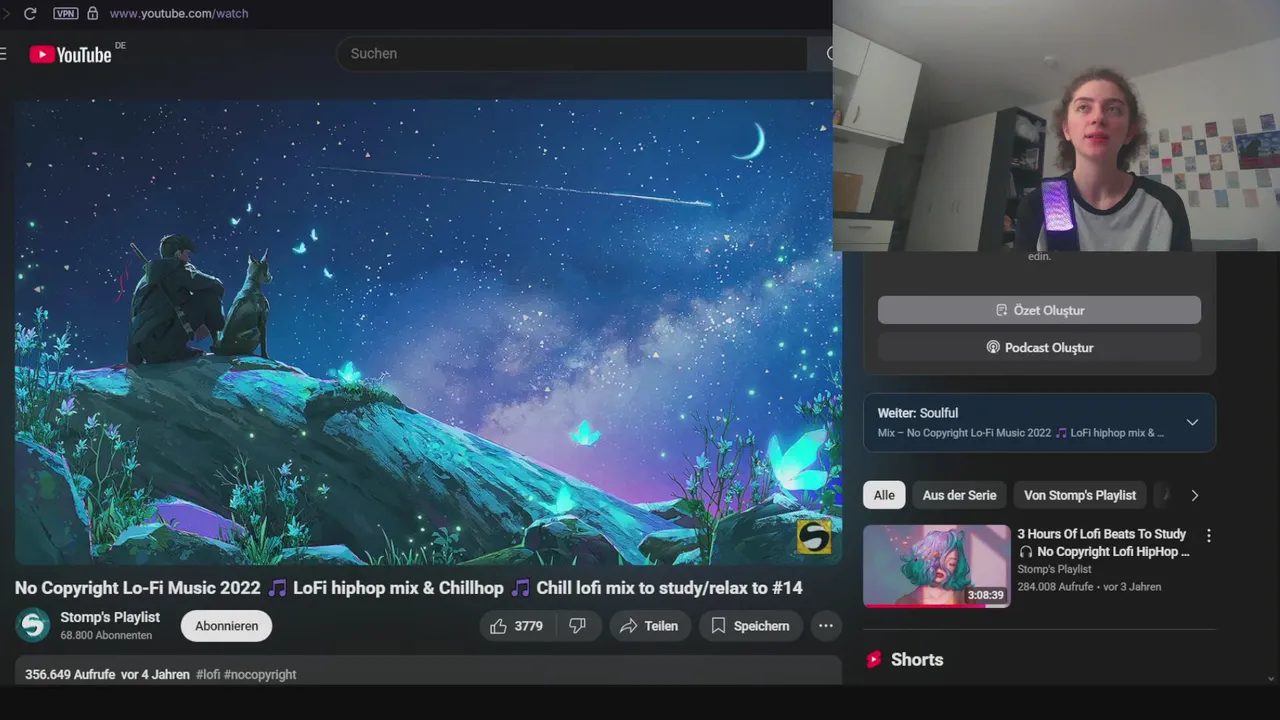This screenshot has width=1280, height=720.
Task: Open 3 Hours Of Lofi Beats title
Action: [1103, 543]
